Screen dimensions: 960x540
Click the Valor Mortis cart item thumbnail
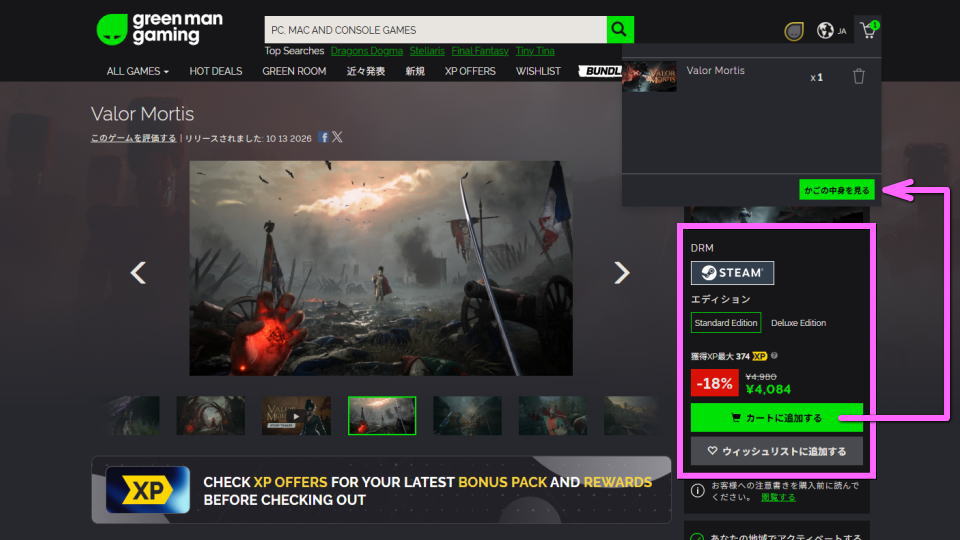coord(649,76)
